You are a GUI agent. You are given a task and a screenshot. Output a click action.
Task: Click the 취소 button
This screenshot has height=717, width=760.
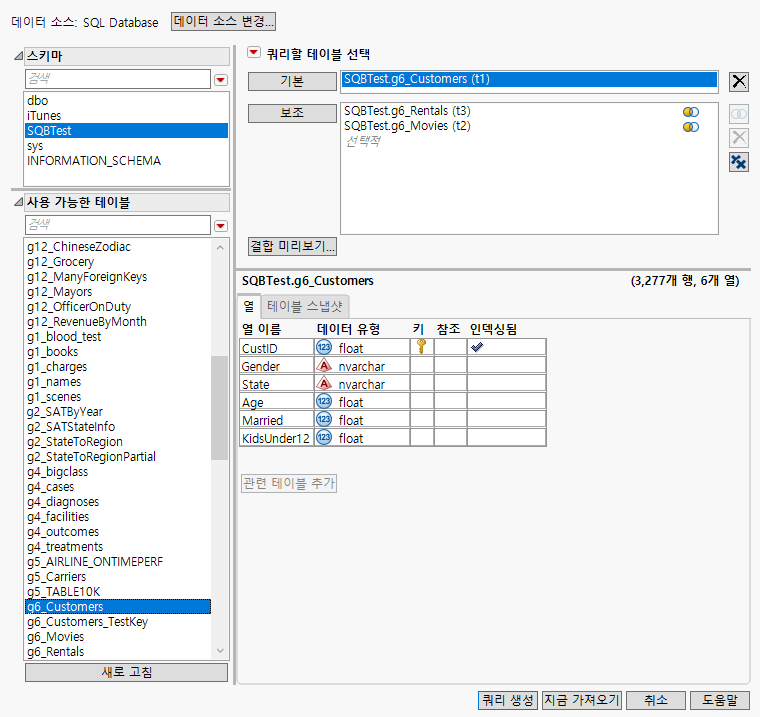tap(656, 700)
